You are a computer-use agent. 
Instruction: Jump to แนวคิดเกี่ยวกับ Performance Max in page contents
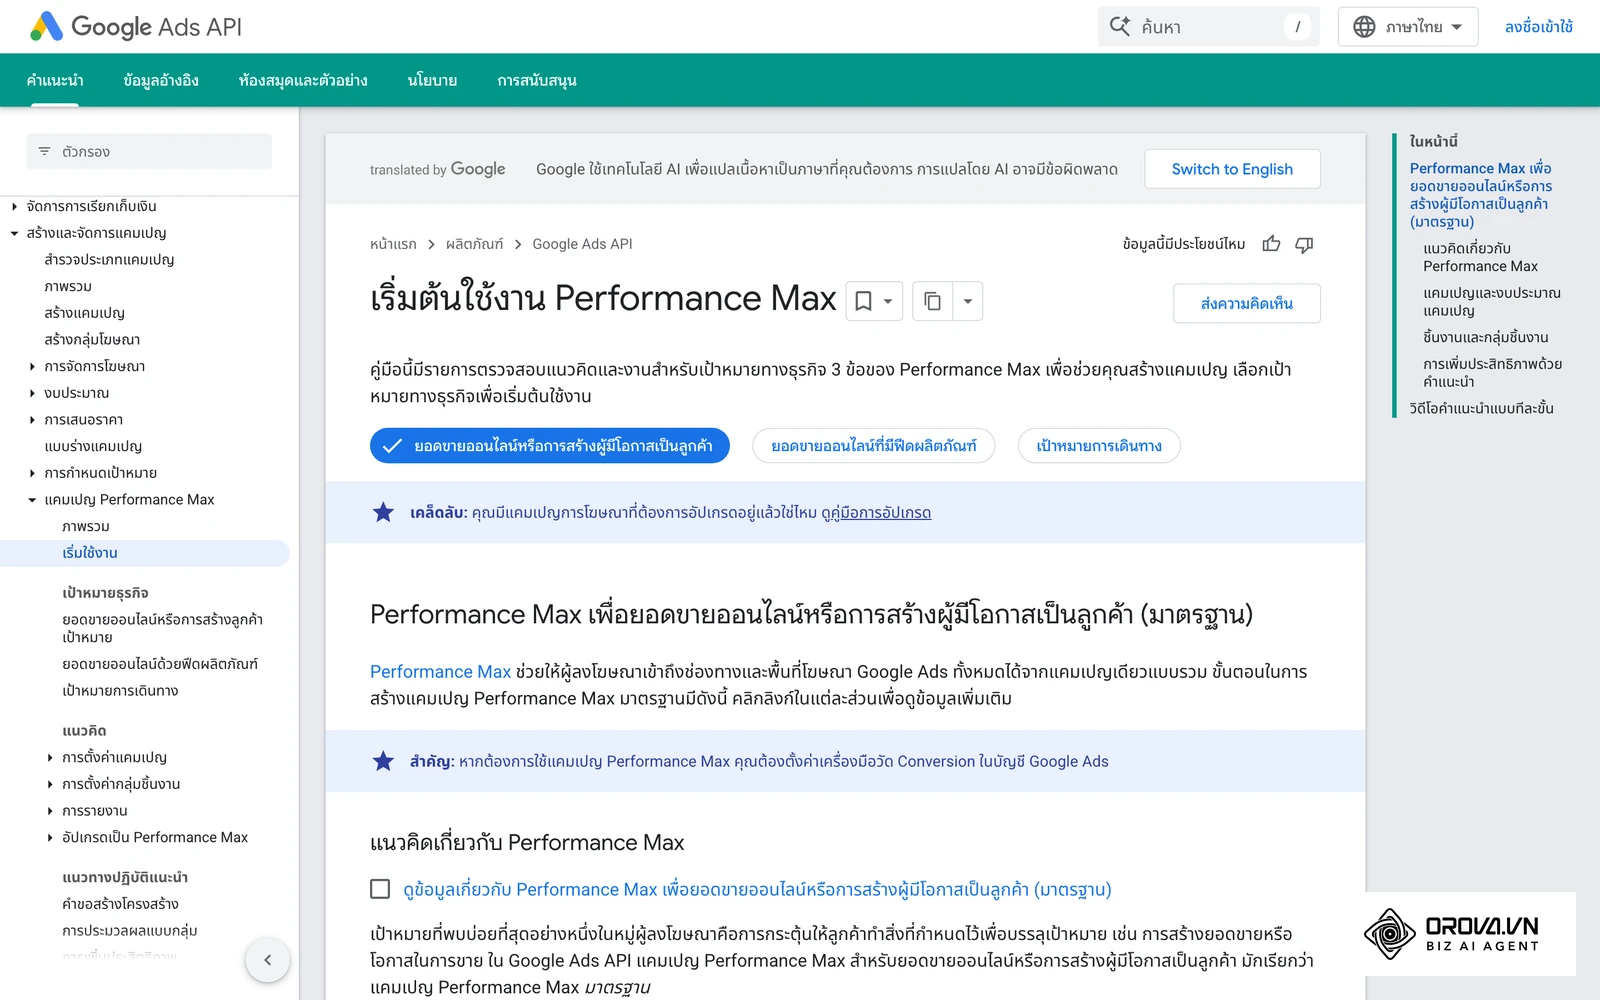point(1480,257)
